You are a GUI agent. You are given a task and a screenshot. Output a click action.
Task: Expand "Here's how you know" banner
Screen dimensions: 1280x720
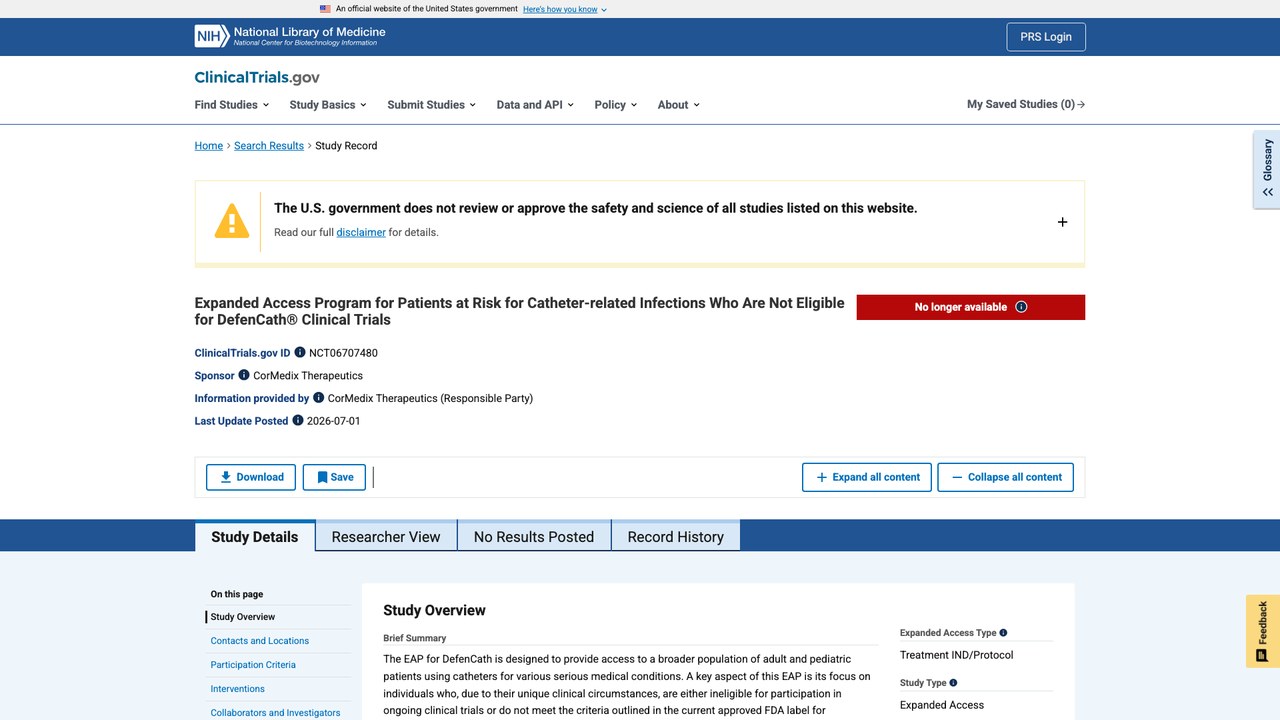[565, 9]
